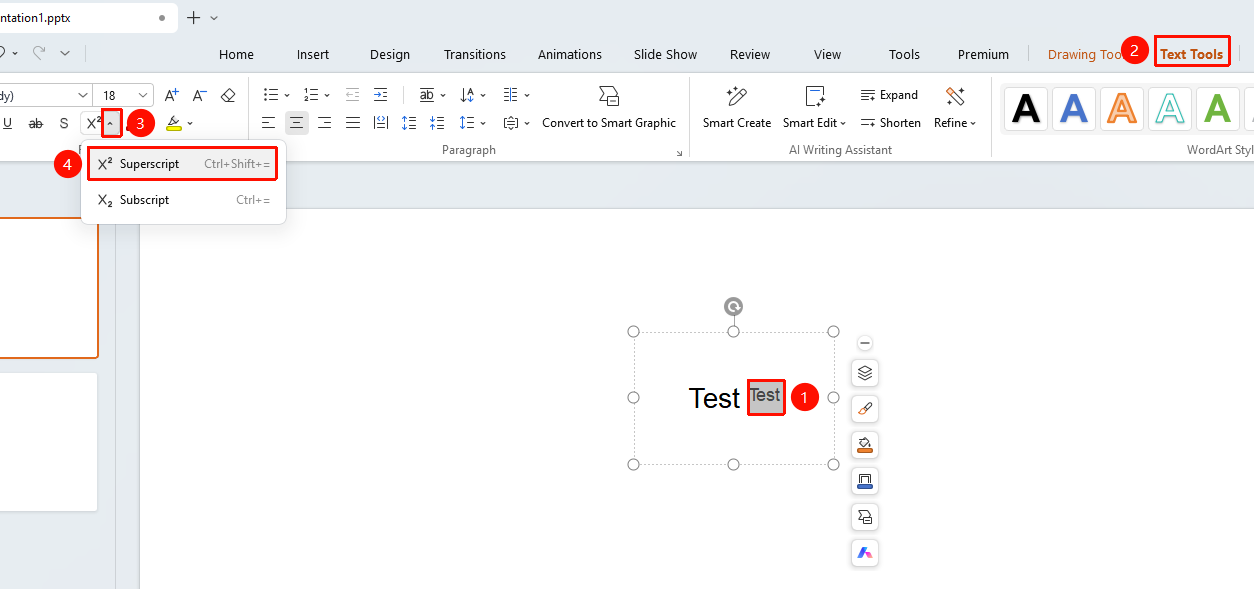Center align the text
The width and height of the screenshot is (1254, 589).
coord(296,123)
